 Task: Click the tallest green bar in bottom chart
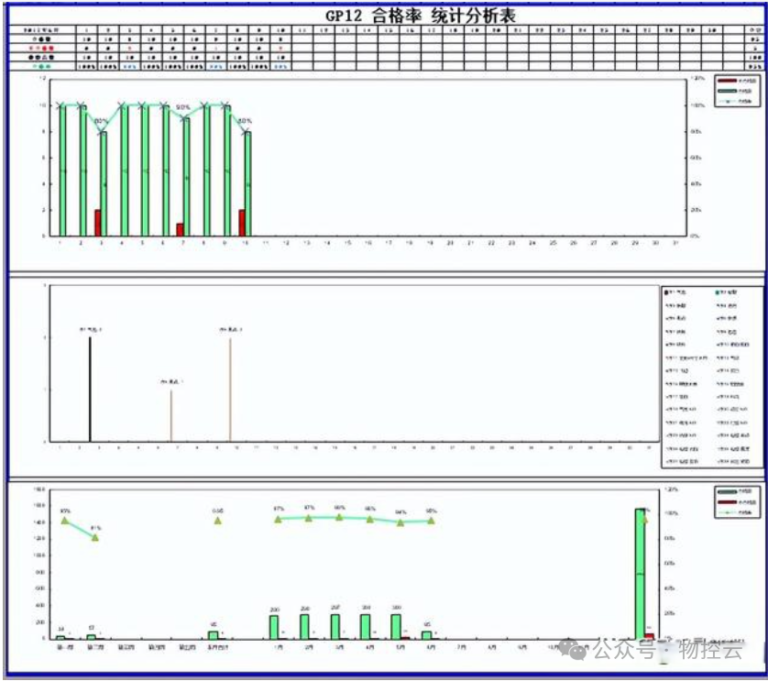point(640,573)
